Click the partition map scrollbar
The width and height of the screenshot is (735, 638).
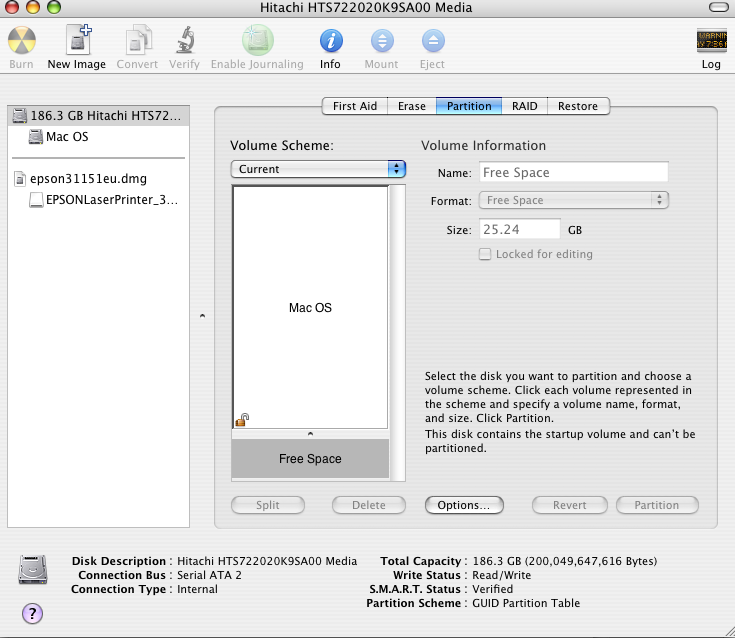398,333
